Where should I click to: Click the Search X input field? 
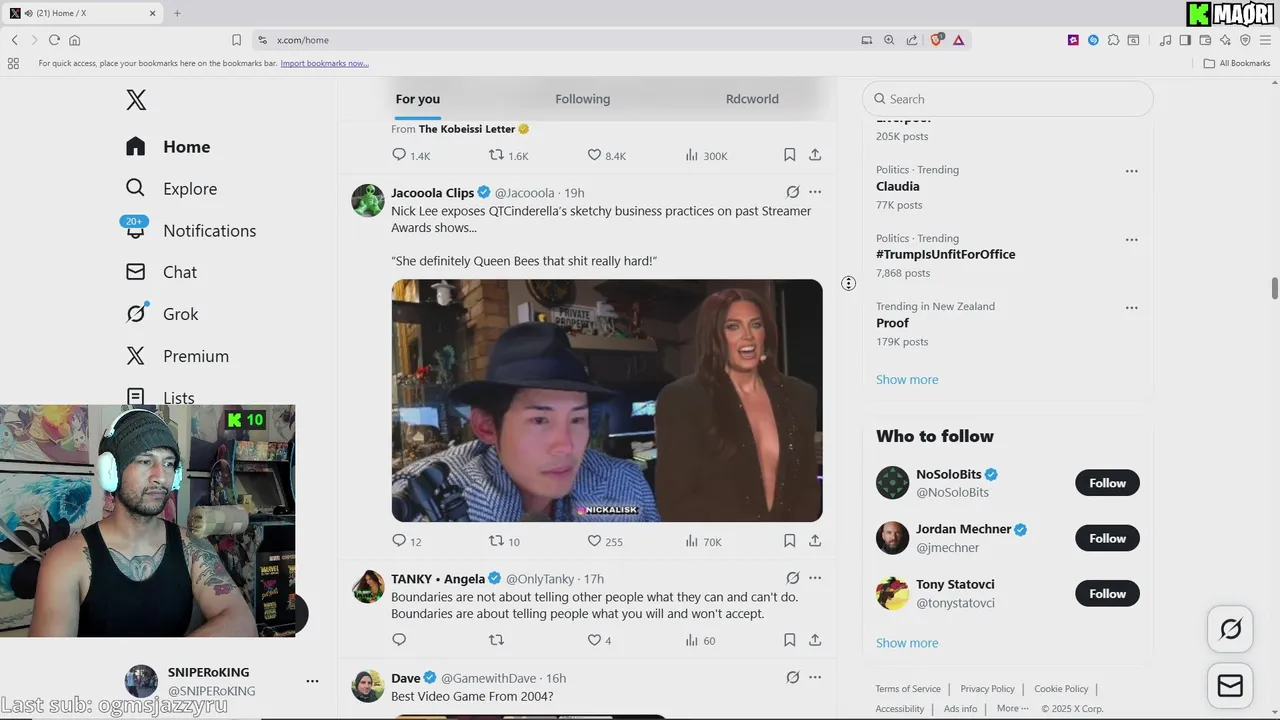tap(1008, 99)
